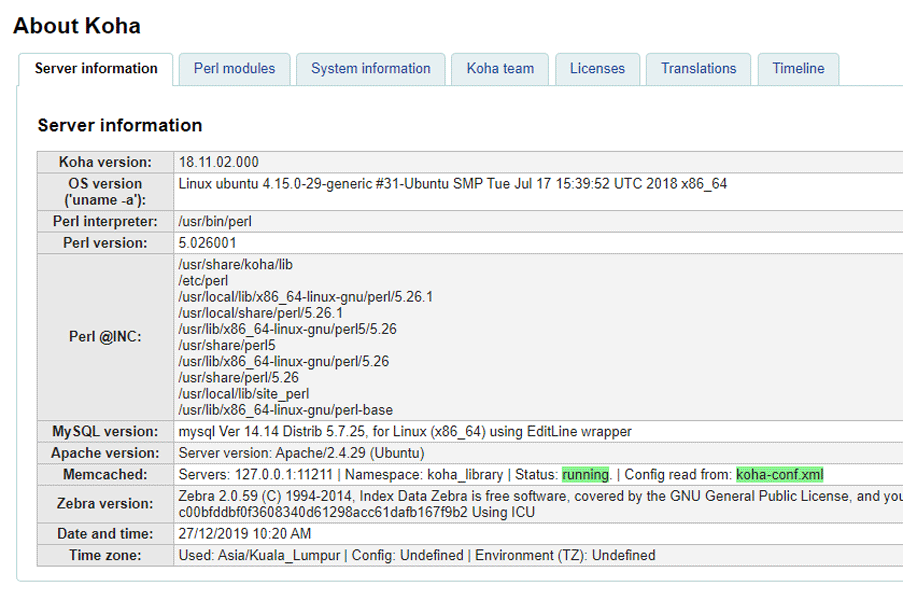Click the MySQL version row label
This screenshot has width=903, height=605.
(105, 432)
